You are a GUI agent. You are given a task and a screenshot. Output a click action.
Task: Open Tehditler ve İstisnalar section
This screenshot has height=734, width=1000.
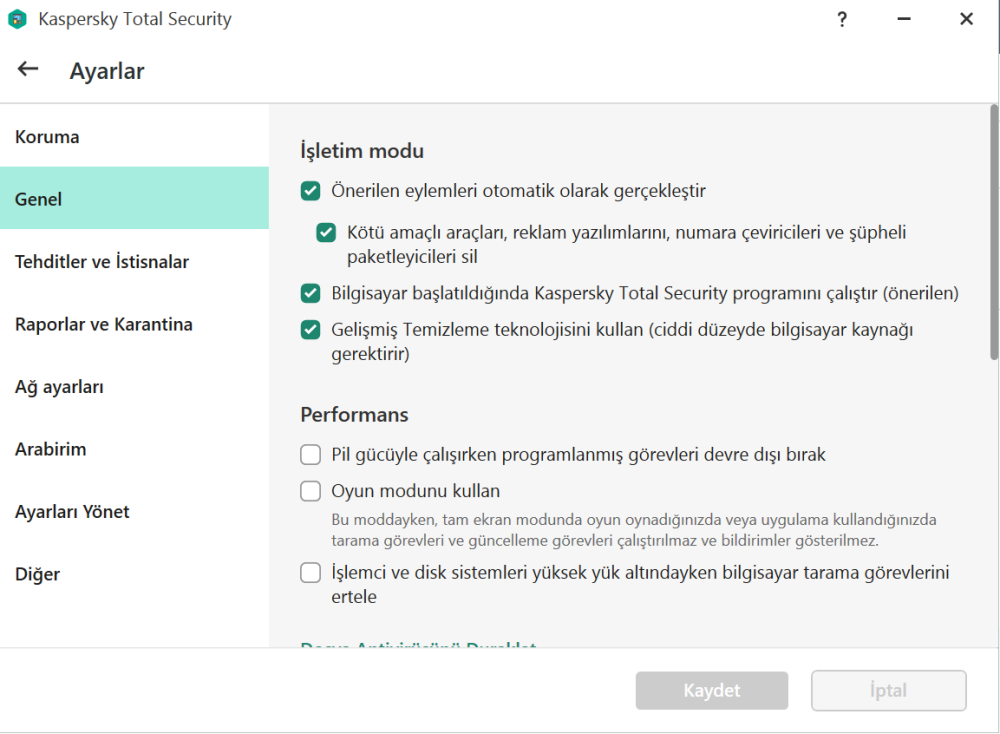[134, 261]
